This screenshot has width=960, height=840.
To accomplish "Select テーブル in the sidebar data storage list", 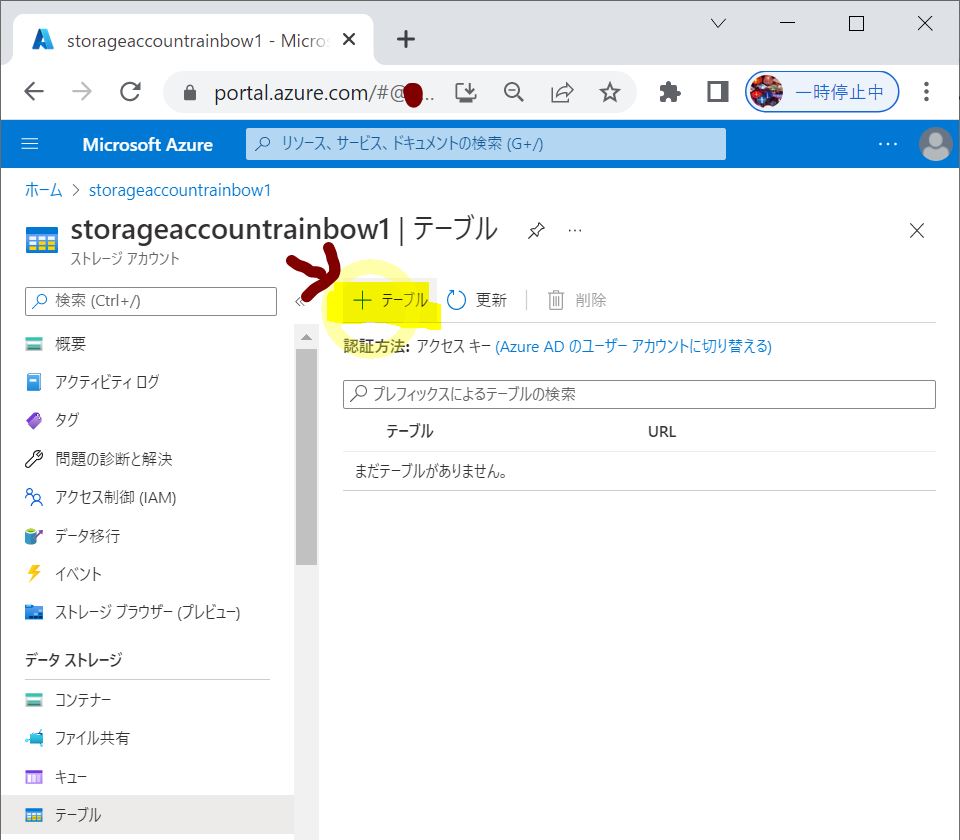I will [x=147, y=815].
